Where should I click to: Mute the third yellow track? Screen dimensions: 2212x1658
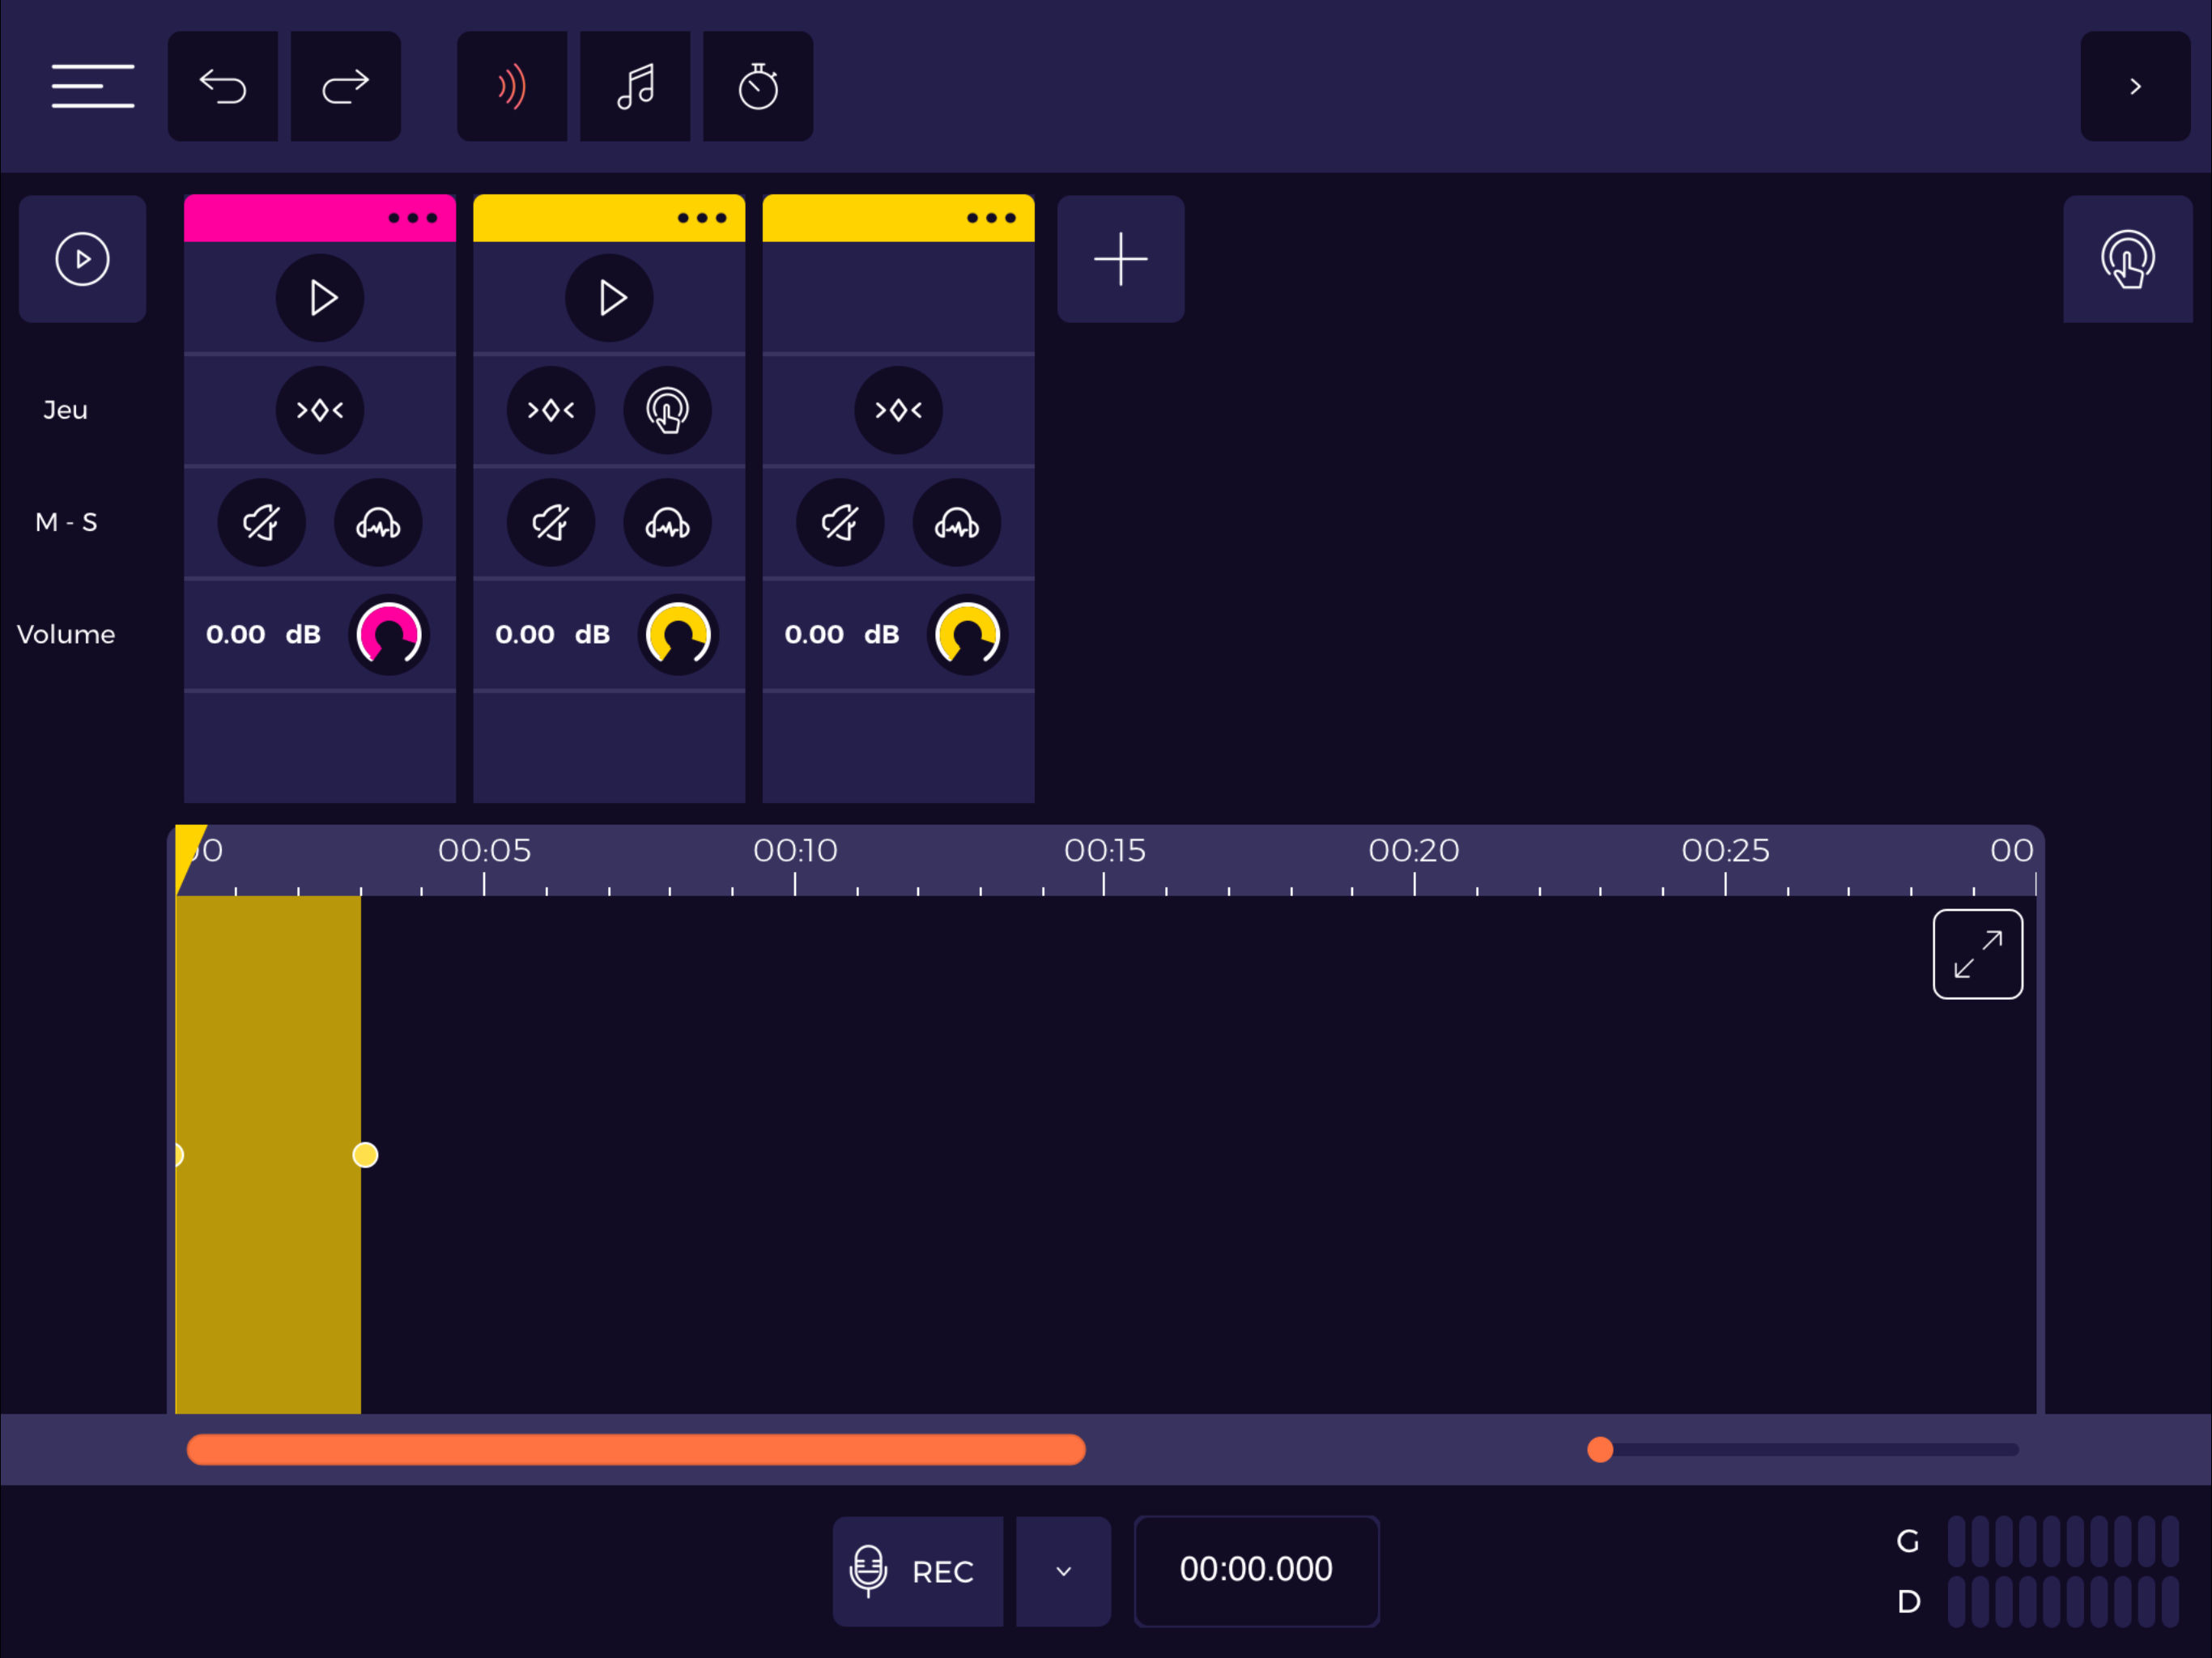pos(840,522)
